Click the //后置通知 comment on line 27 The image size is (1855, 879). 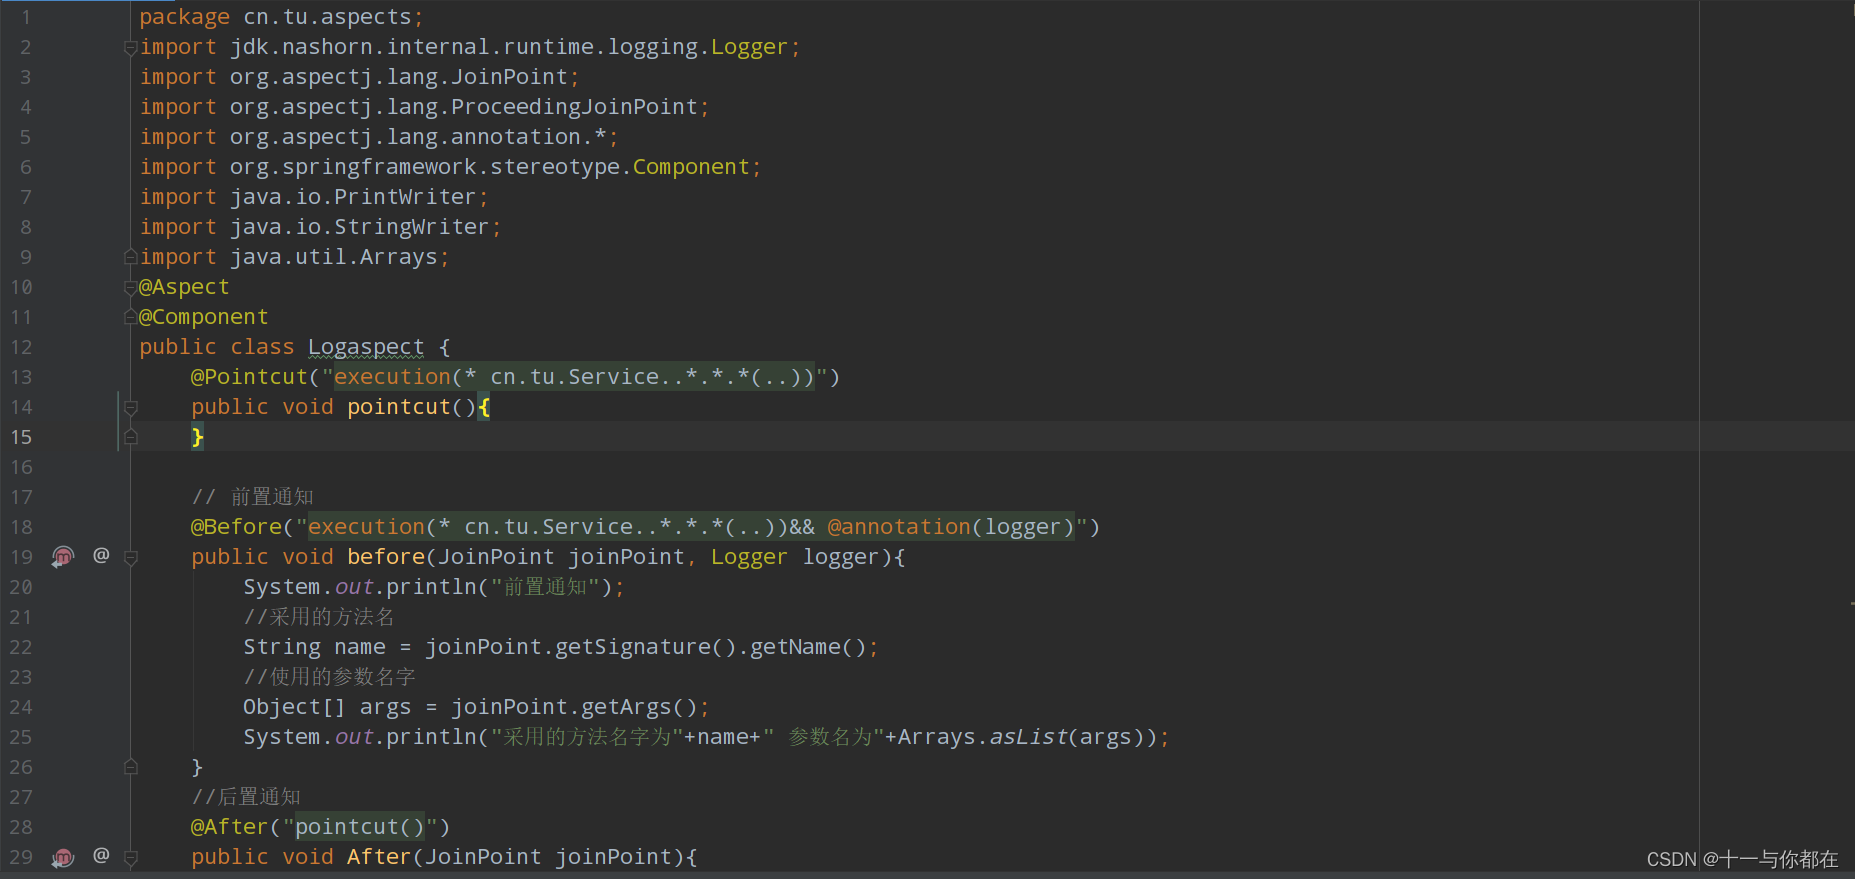tap(246, 797)
